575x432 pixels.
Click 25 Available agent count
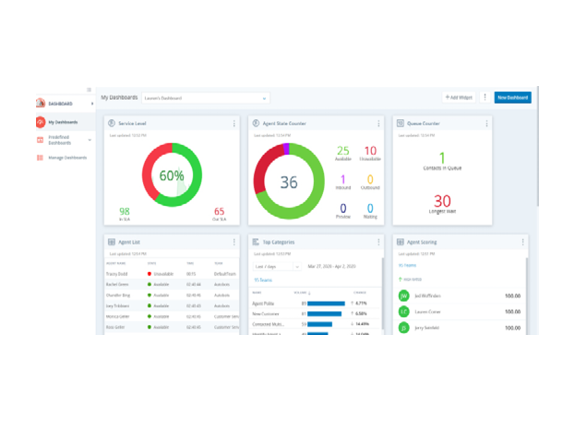[x=343, y=151]
